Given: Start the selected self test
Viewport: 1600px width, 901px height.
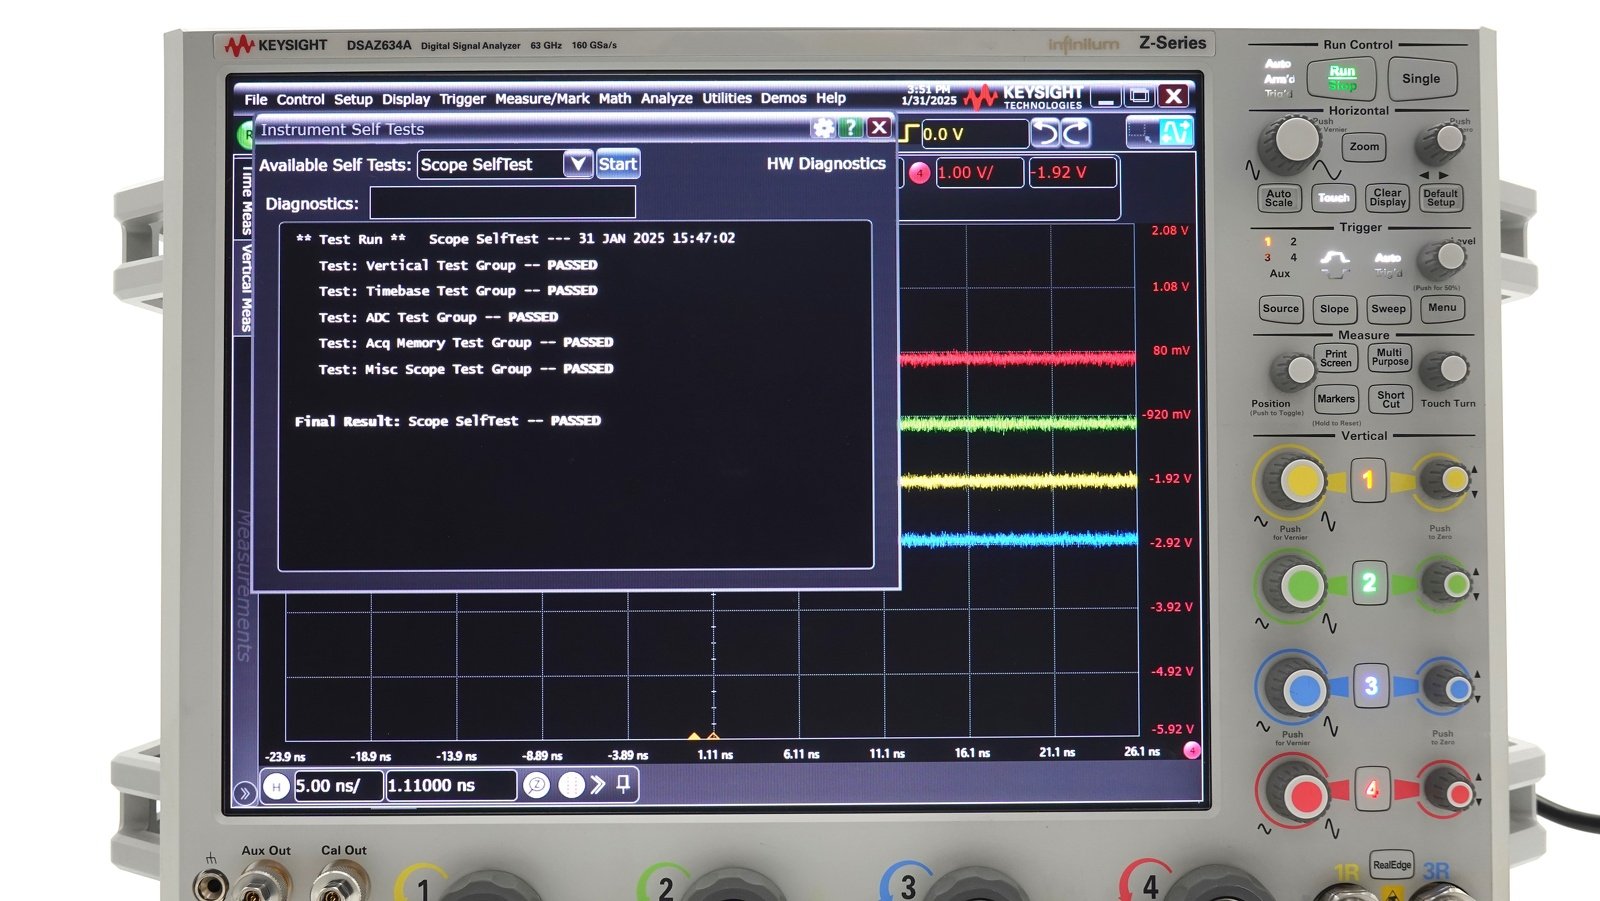Looking at the screenshot, I should [x=618, y=164].
